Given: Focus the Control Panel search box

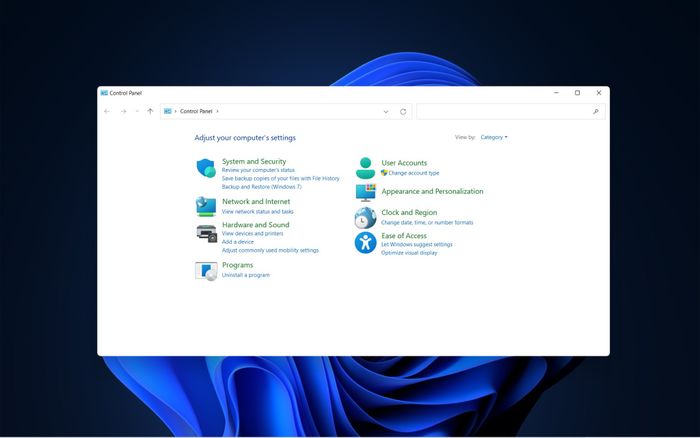Looking at the screenshot, I should [511, 112].
